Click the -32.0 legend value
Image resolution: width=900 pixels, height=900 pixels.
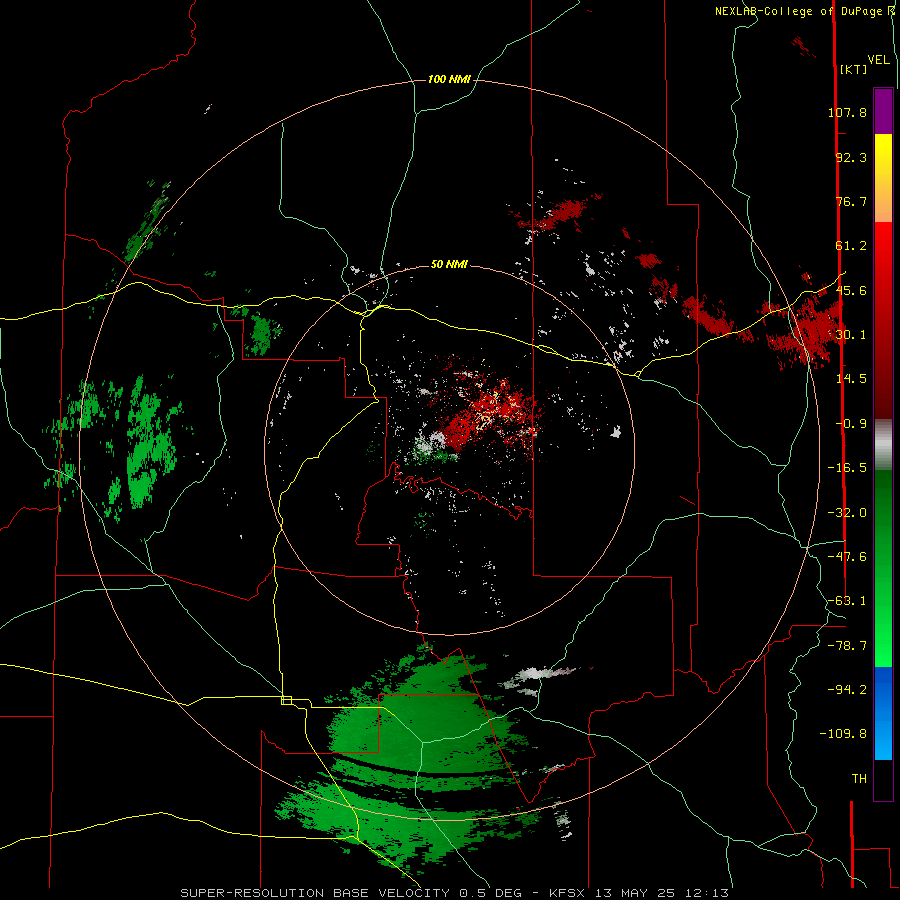(847, 513)
